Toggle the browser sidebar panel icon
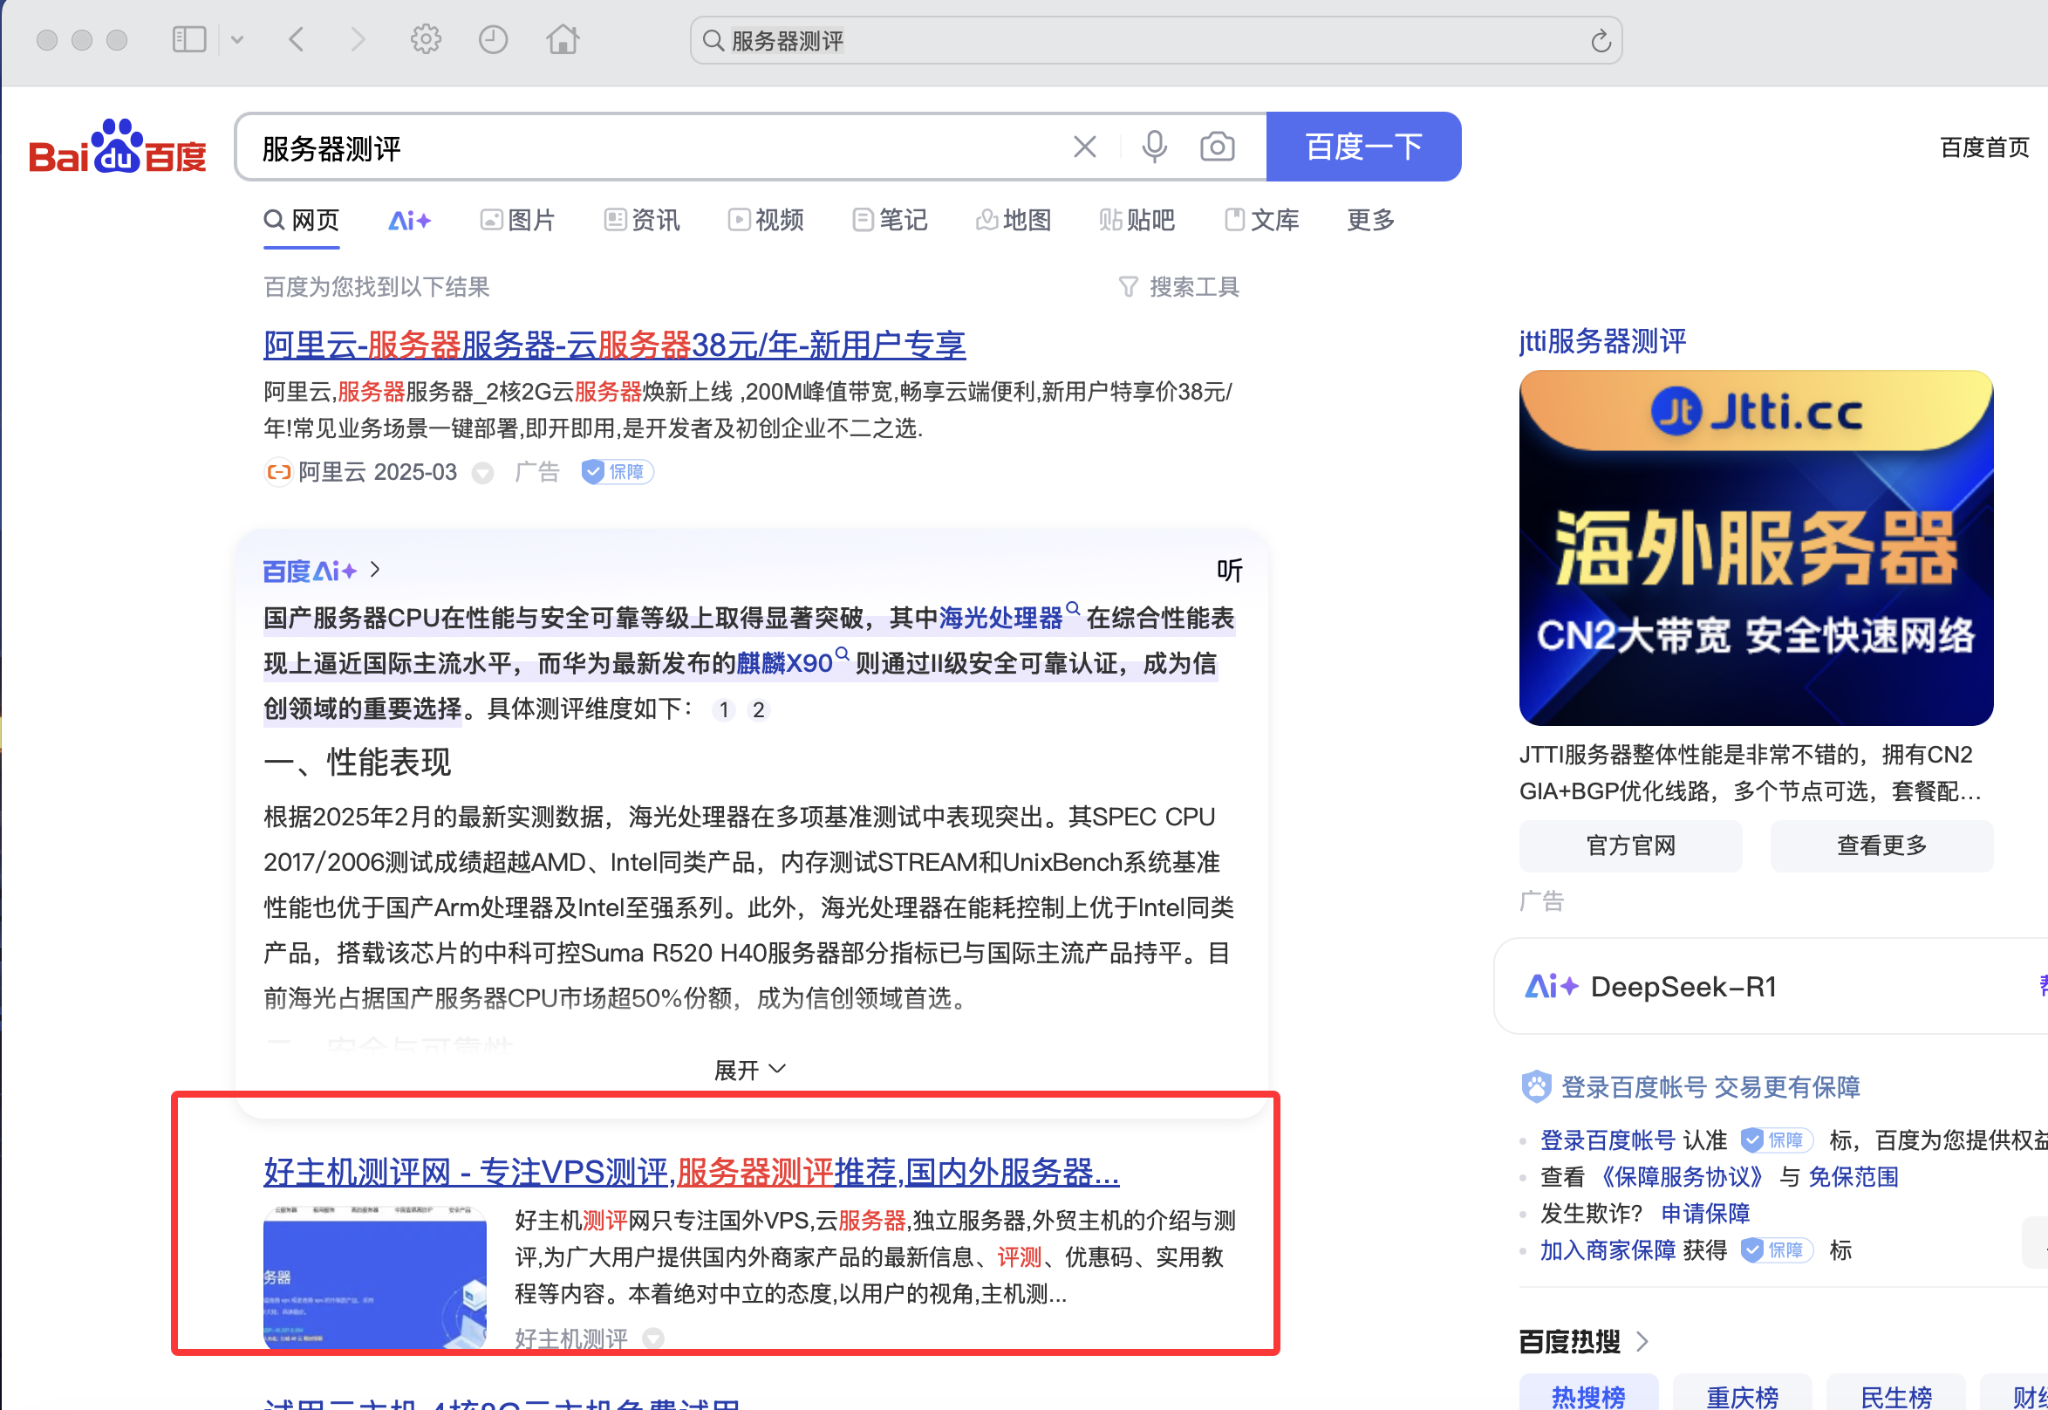This screenshot has width=2048, height=1410. tap(189, 40)
